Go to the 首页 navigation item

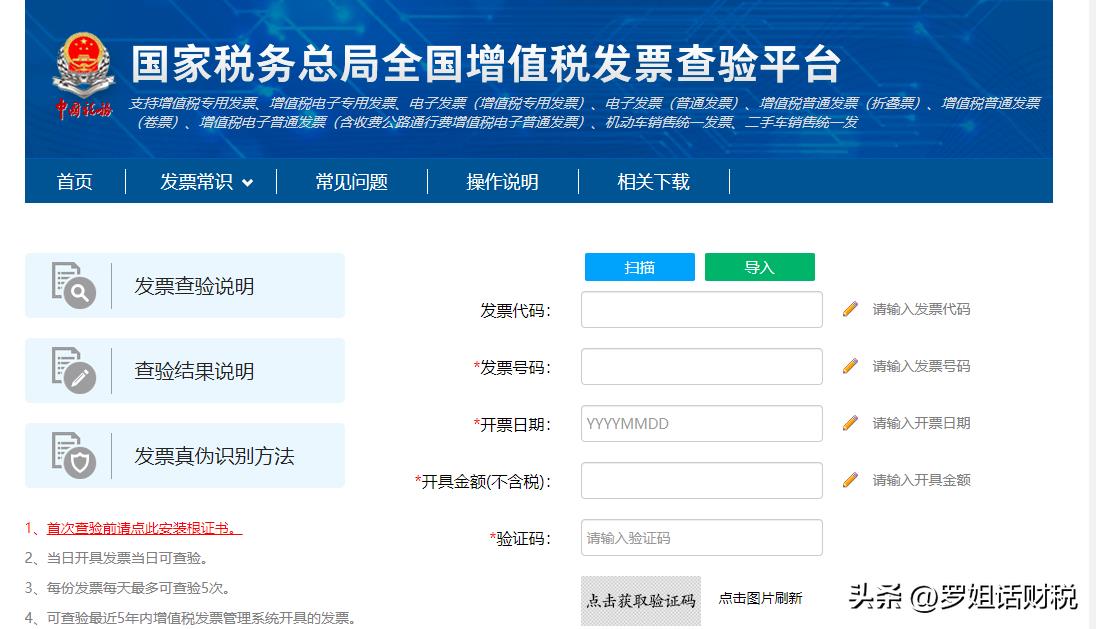click(x=75, y=182)
